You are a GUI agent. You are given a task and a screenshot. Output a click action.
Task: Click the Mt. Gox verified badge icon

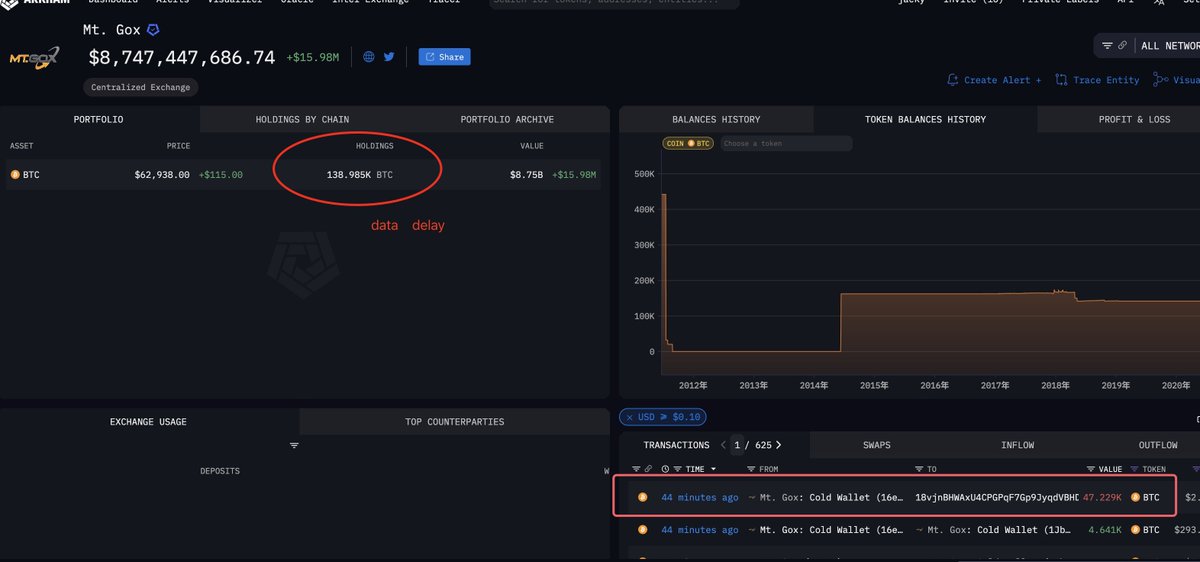[x=153, y=30]
